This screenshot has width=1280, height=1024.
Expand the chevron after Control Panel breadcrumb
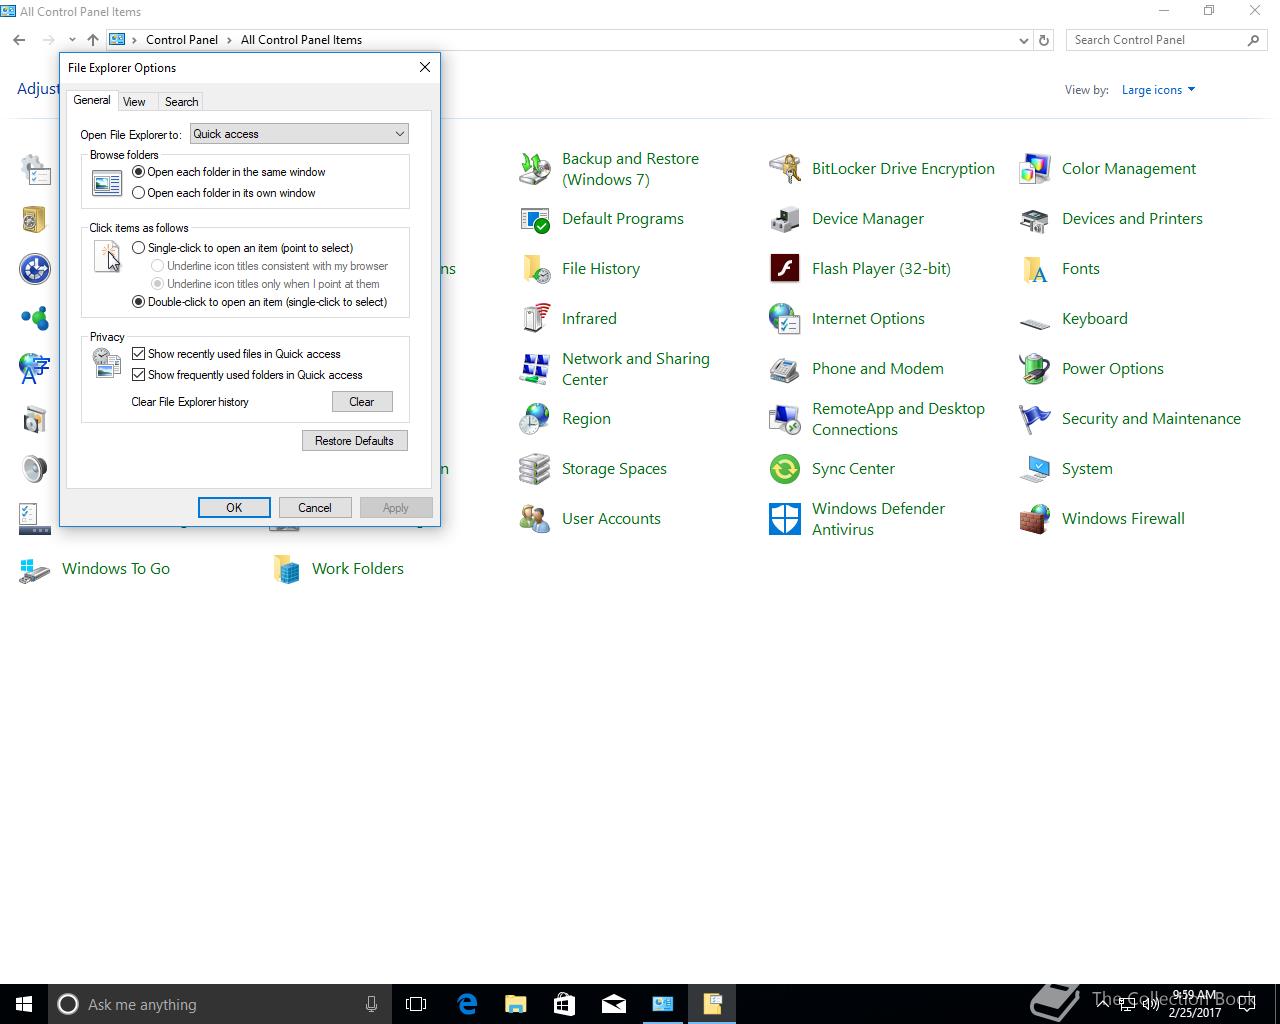pyautogui.click(x=230, y=40)
